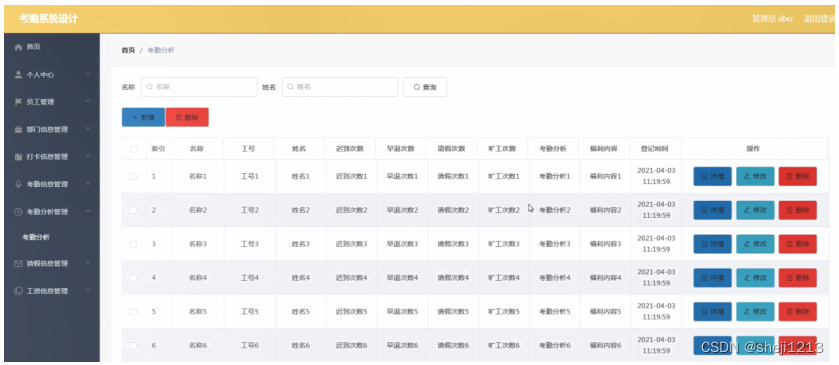The width and height of the screenshot is (839, 365).
Task: Click 删除 for row 名称5
Action: [x=798, y=311]
